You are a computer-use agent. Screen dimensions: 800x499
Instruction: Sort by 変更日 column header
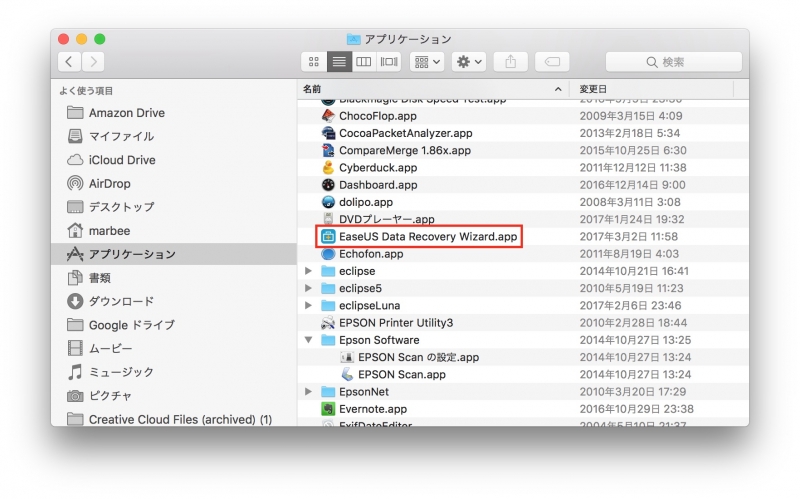pos(650,89)
